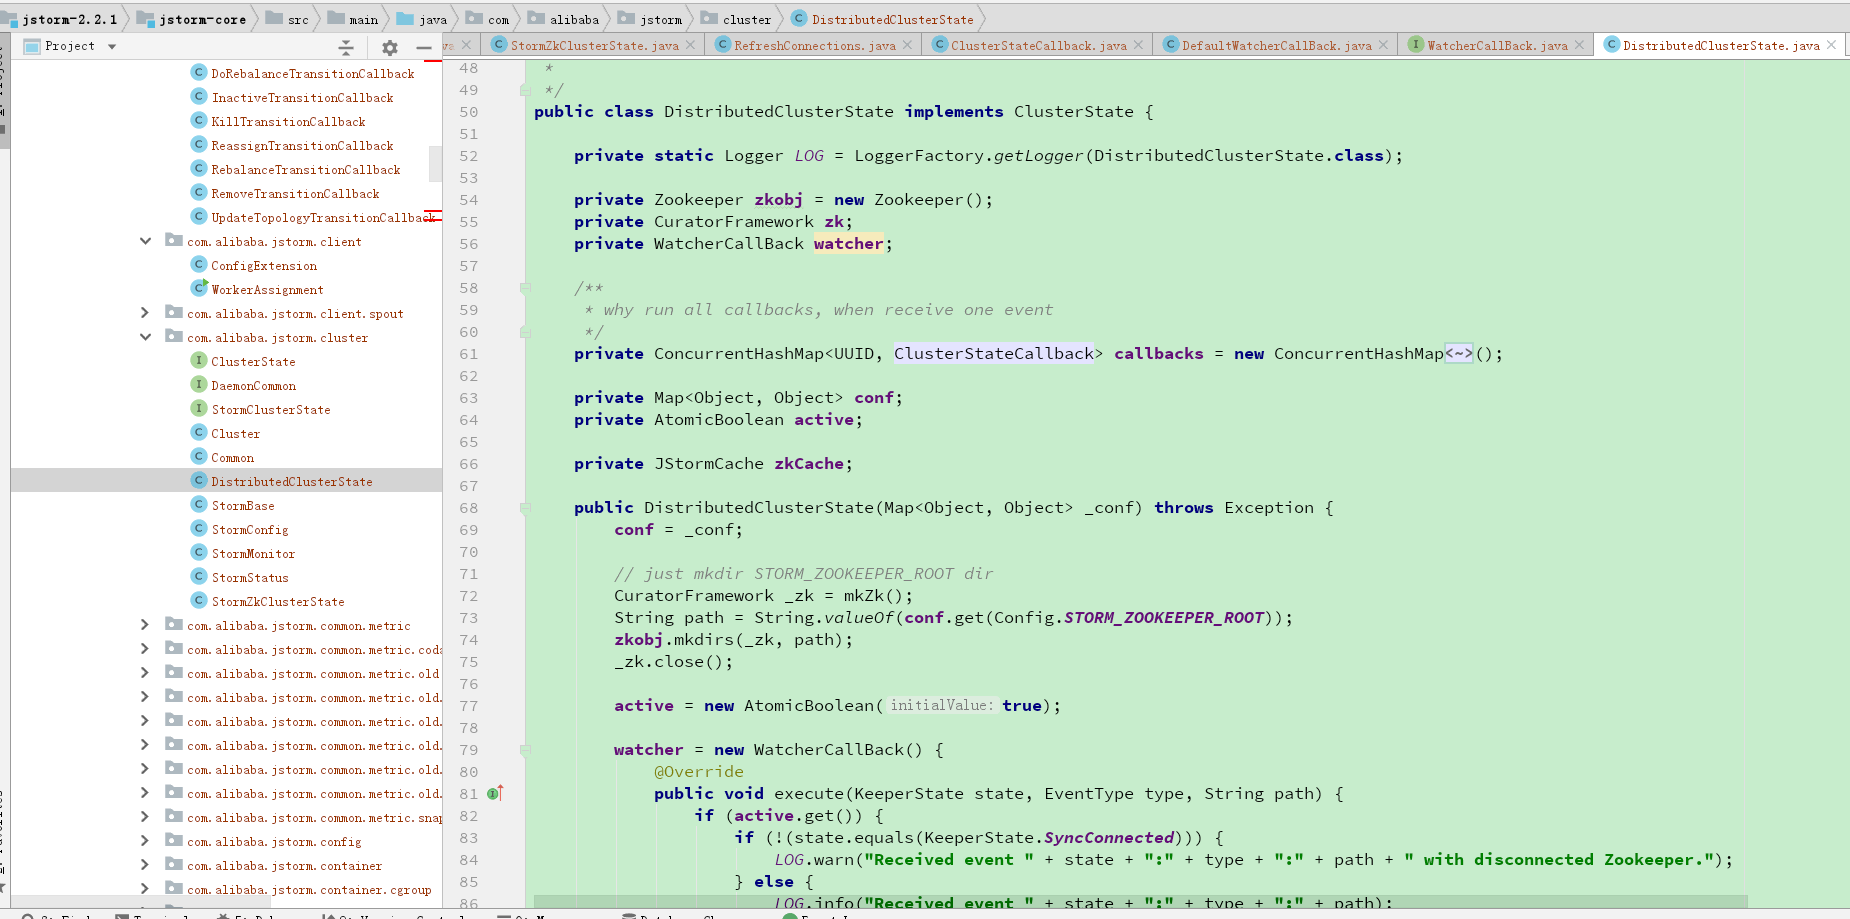
Task: Open the Project view dropdown
Action: (112, 47)
